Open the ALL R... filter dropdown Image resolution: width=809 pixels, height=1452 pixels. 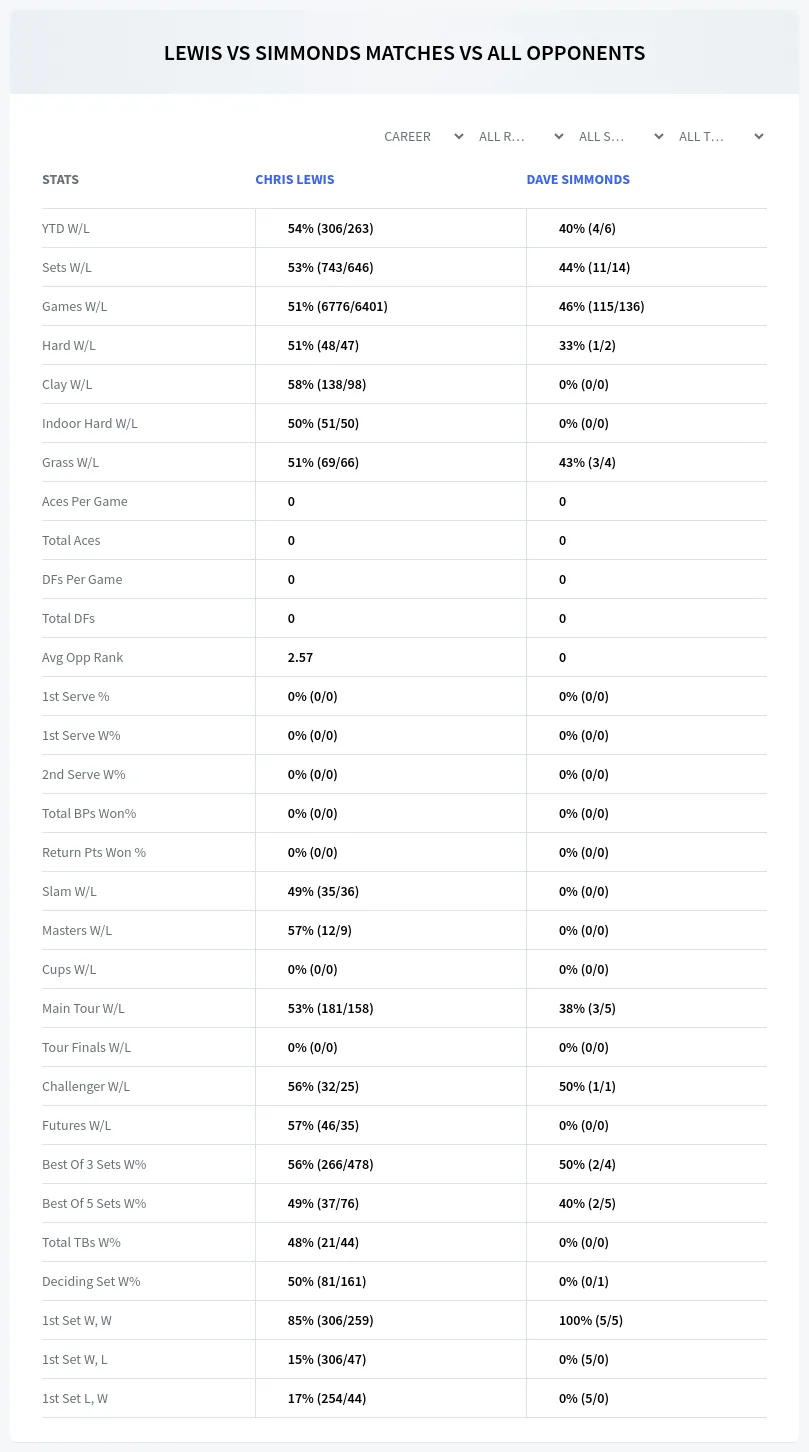[521, 136]
